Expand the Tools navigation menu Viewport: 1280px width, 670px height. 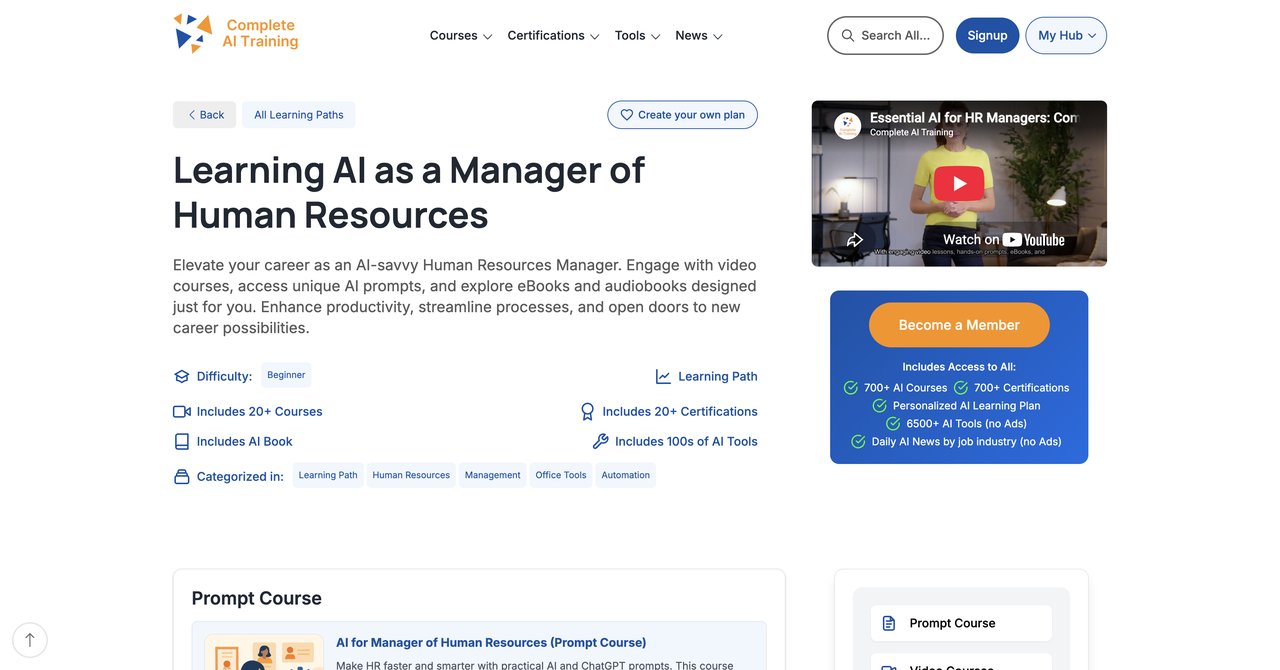(637, 35)
